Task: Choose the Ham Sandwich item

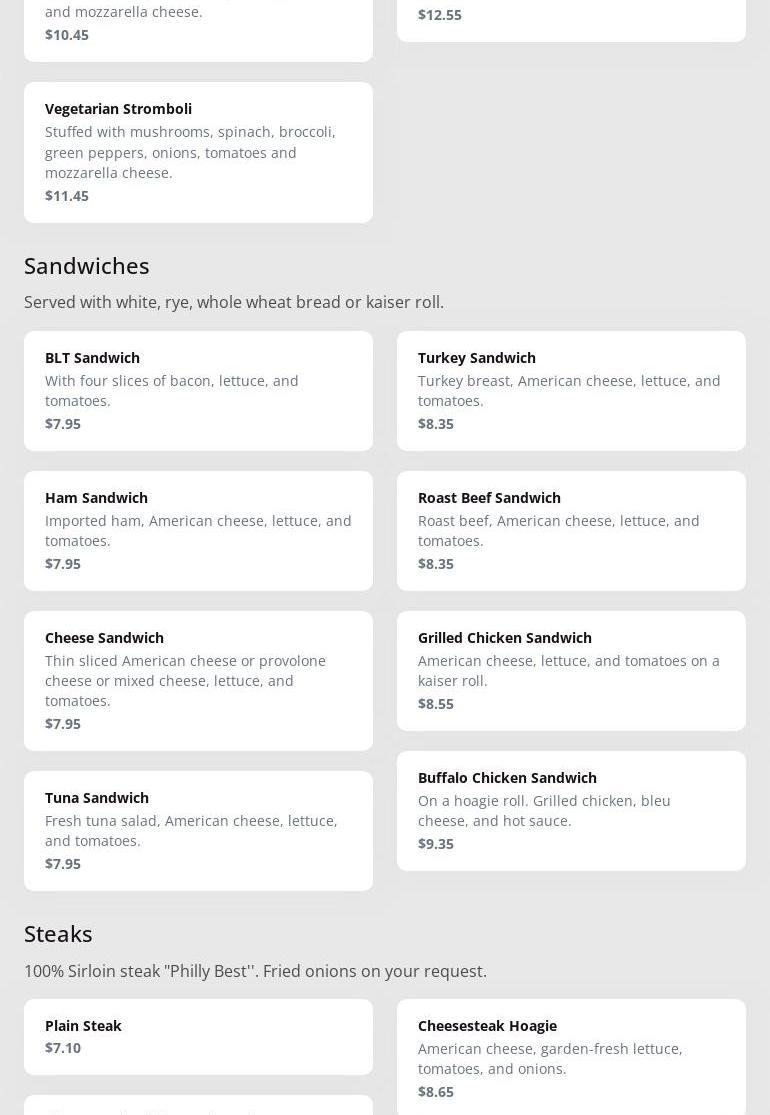Action: (x=198, y=530)
